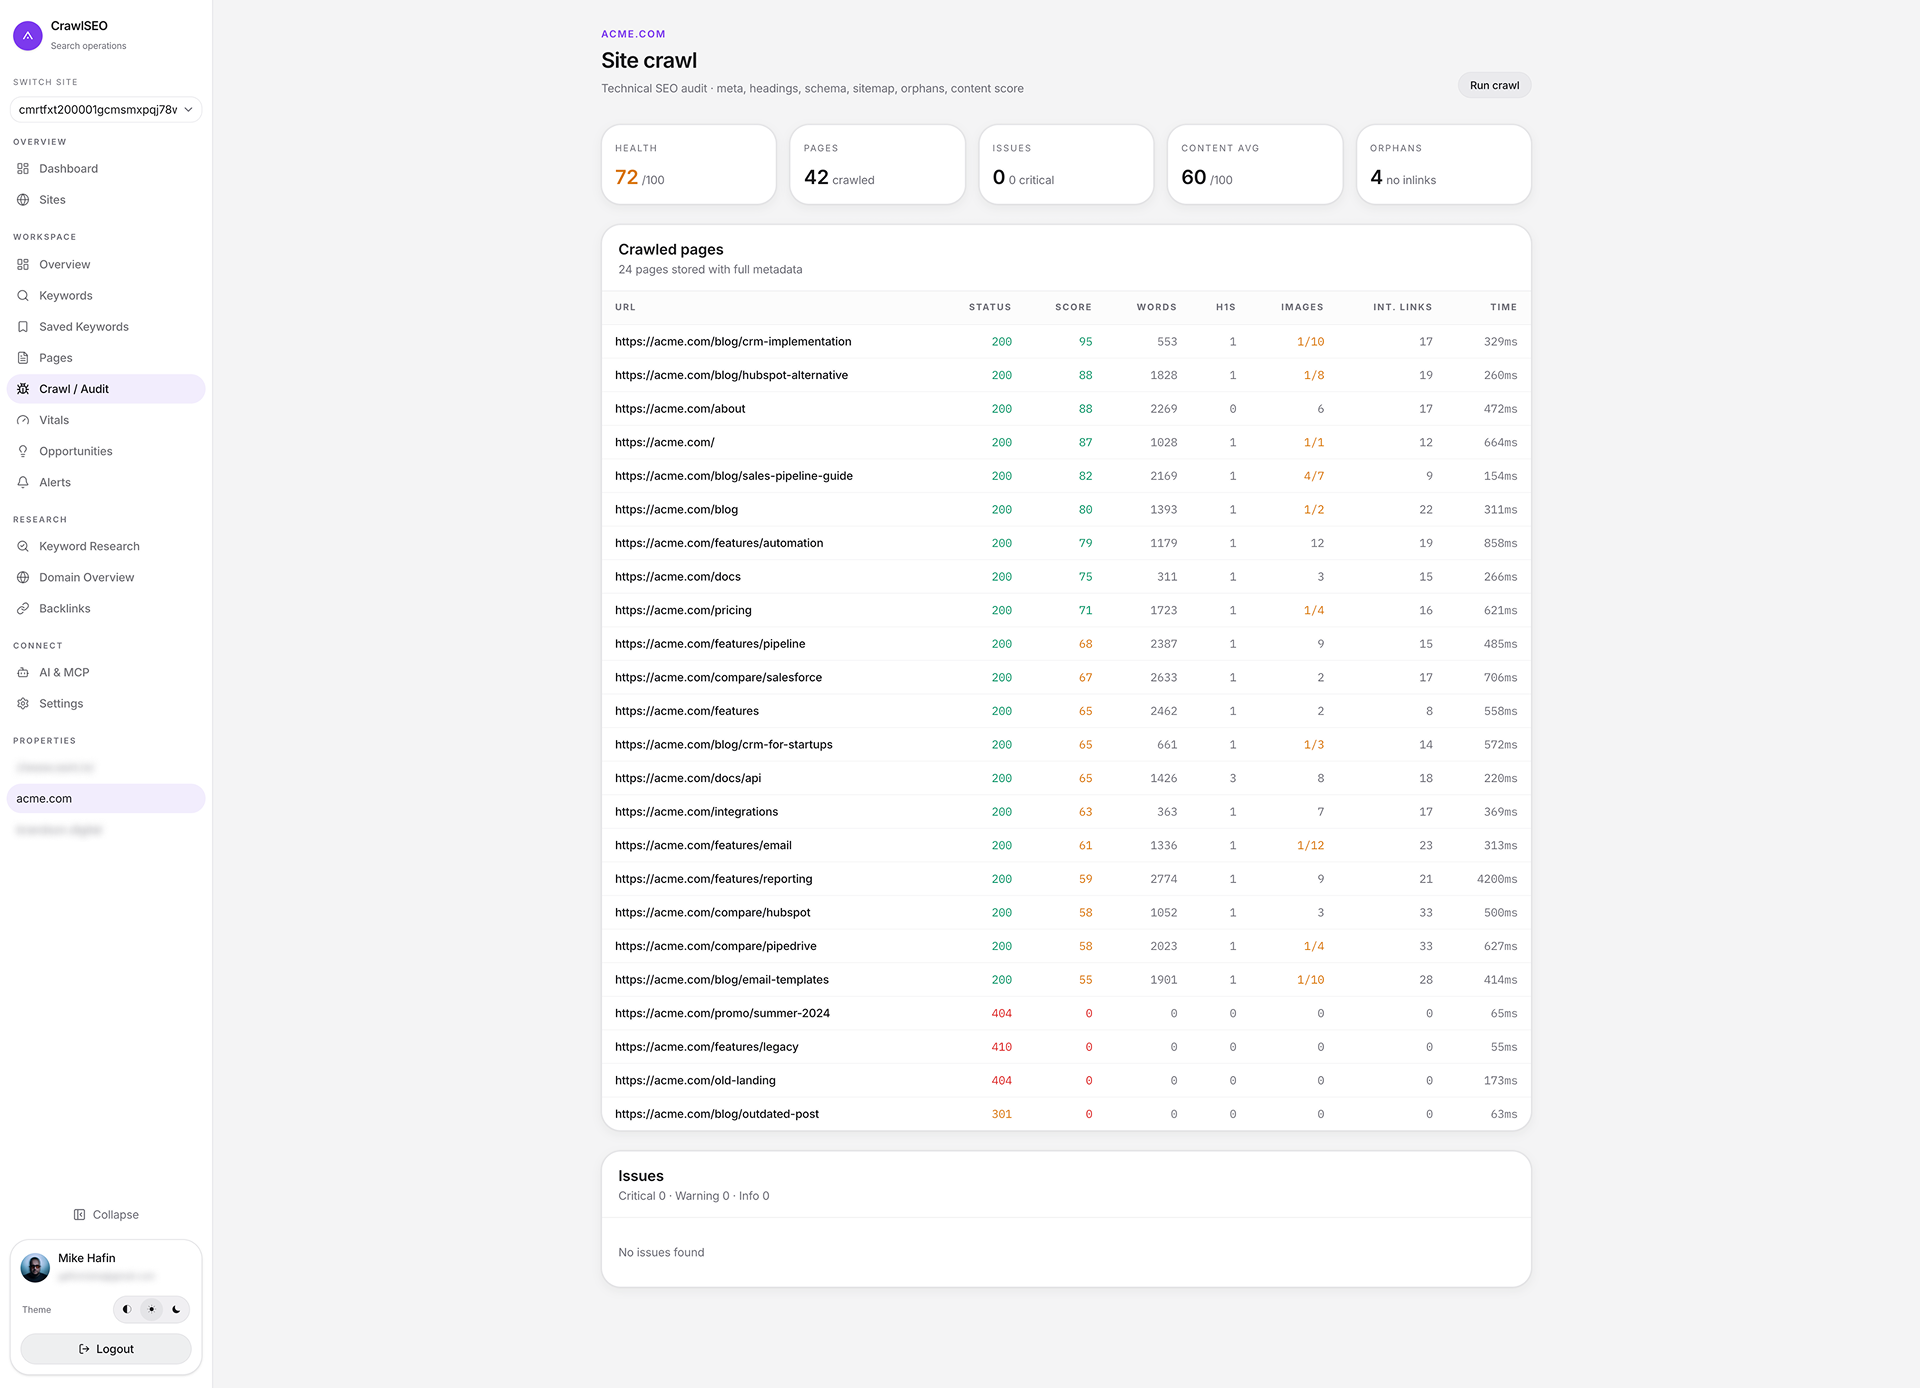Sort by the SCORE column header
This screenshot has height=1388, width=1920.
tap(1073, 307)
